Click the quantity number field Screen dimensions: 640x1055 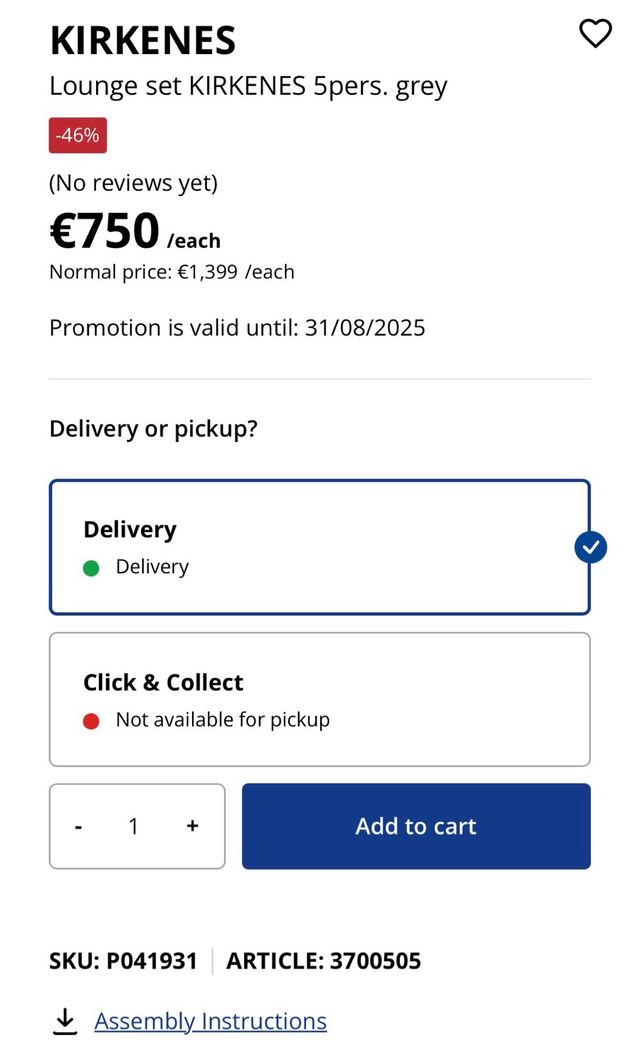(x=134, y=826)
